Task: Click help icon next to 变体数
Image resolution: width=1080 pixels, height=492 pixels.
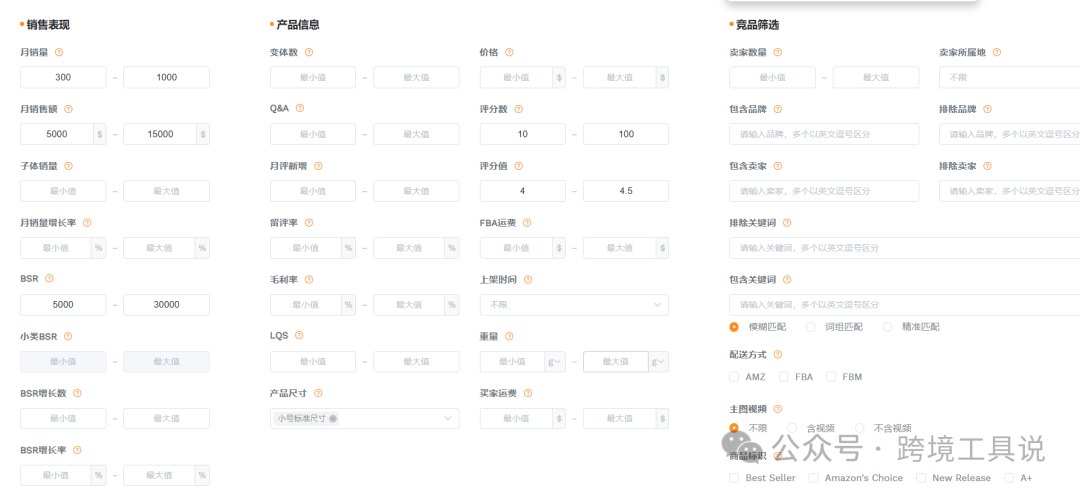Action: click(x=309, y=52)
